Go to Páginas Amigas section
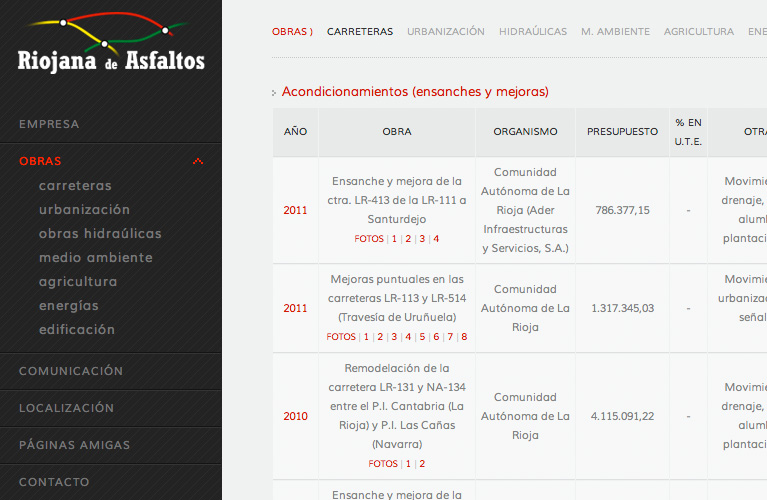Screen dimensions: 767x500 [74, 445]
